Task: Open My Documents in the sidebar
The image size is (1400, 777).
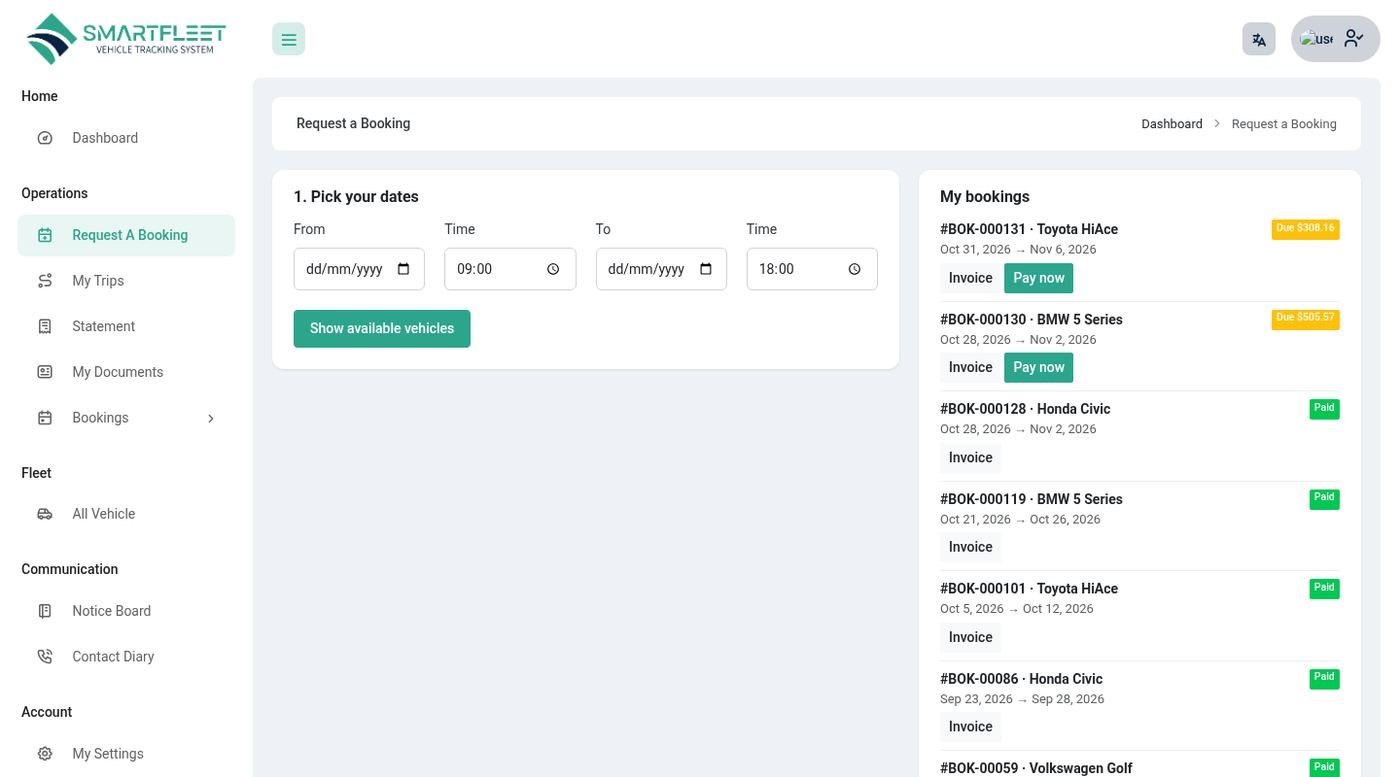Action: coord(126,372)
